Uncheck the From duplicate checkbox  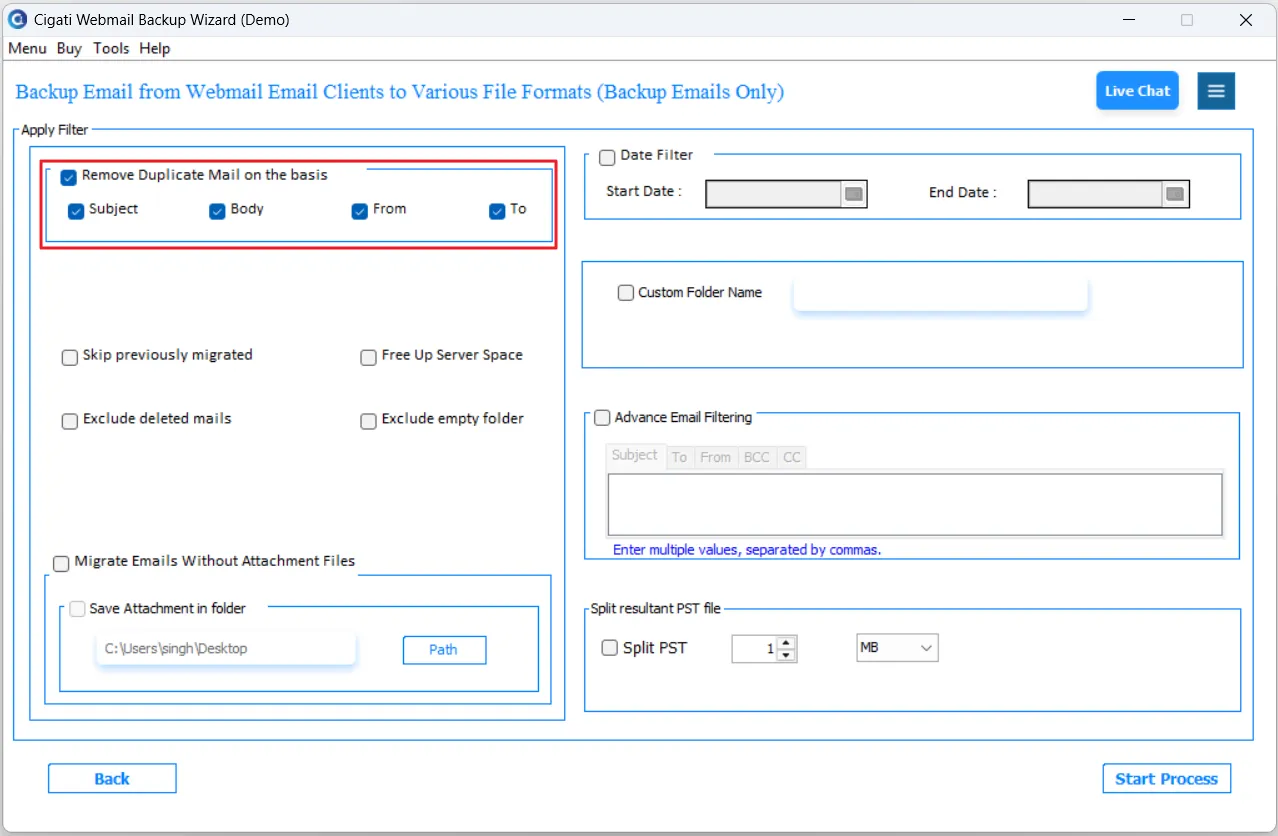coord(360,211)
